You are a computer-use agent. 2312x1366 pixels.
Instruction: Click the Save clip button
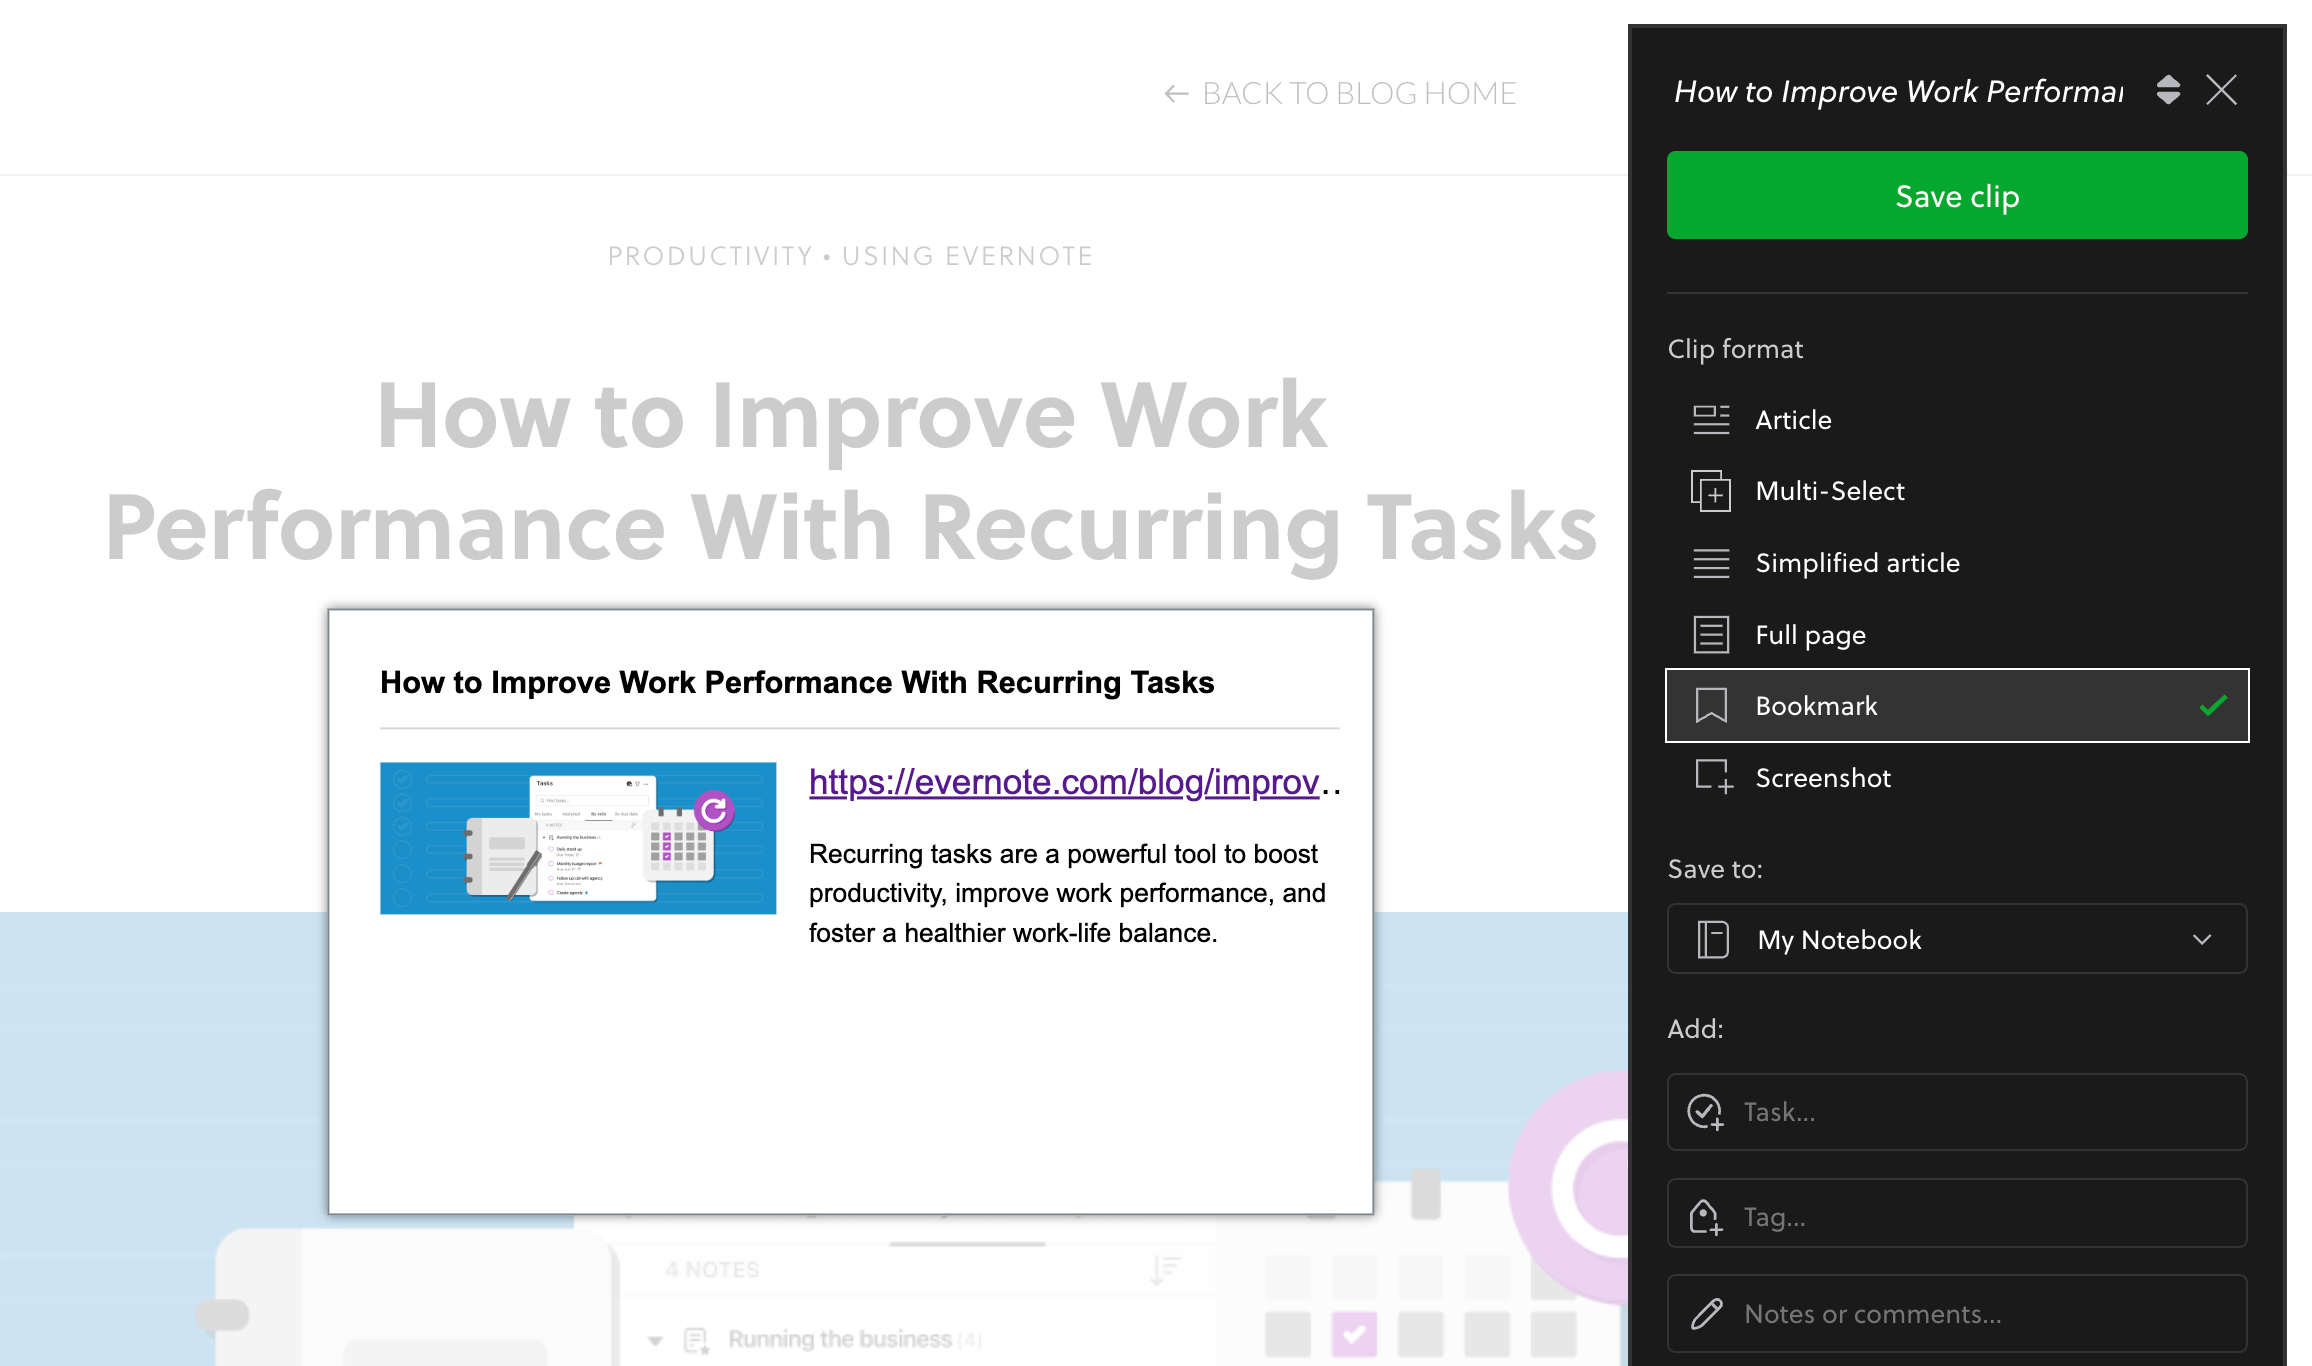[1957, 195]
